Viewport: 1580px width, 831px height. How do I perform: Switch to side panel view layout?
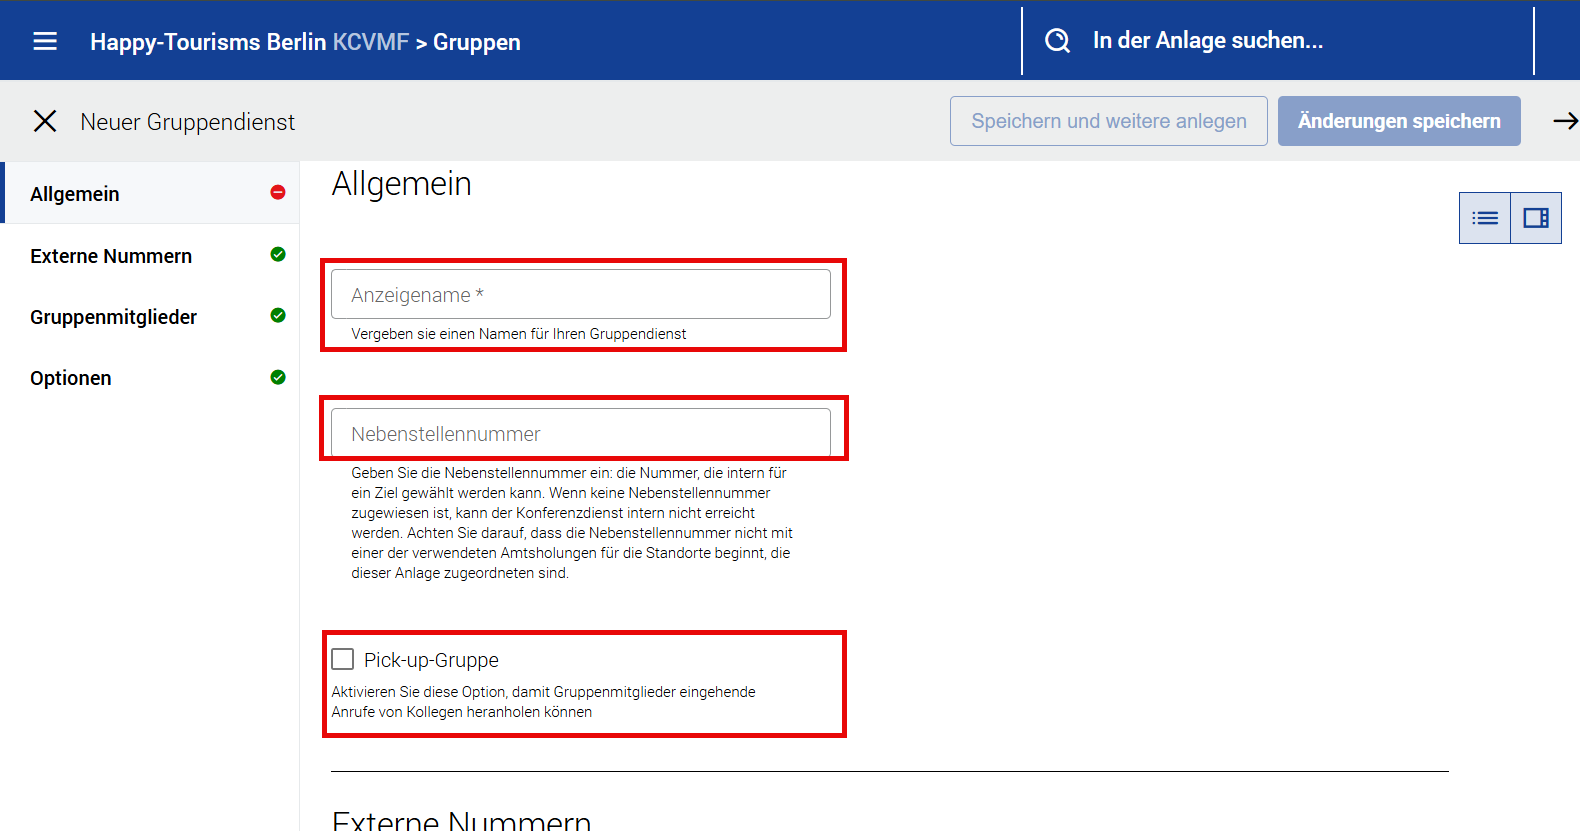tap(1536, 218)
